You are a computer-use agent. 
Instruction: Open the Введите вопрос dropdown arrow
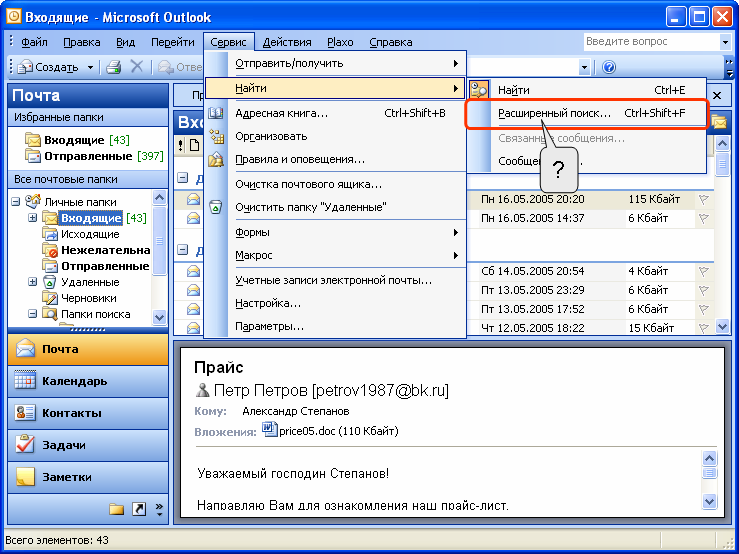pos(725,42)
